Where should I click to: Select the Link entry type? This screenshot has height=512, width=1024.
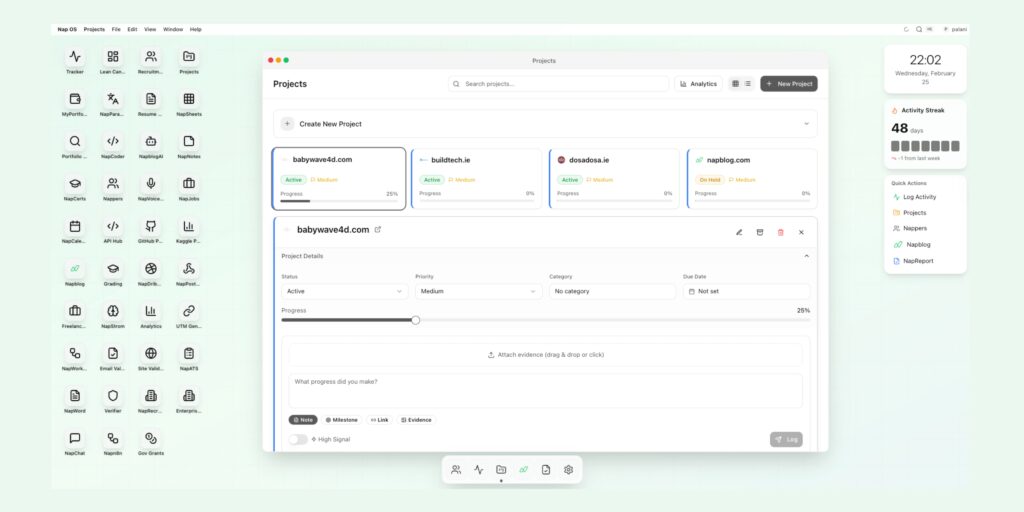click(x=379, y=420)
